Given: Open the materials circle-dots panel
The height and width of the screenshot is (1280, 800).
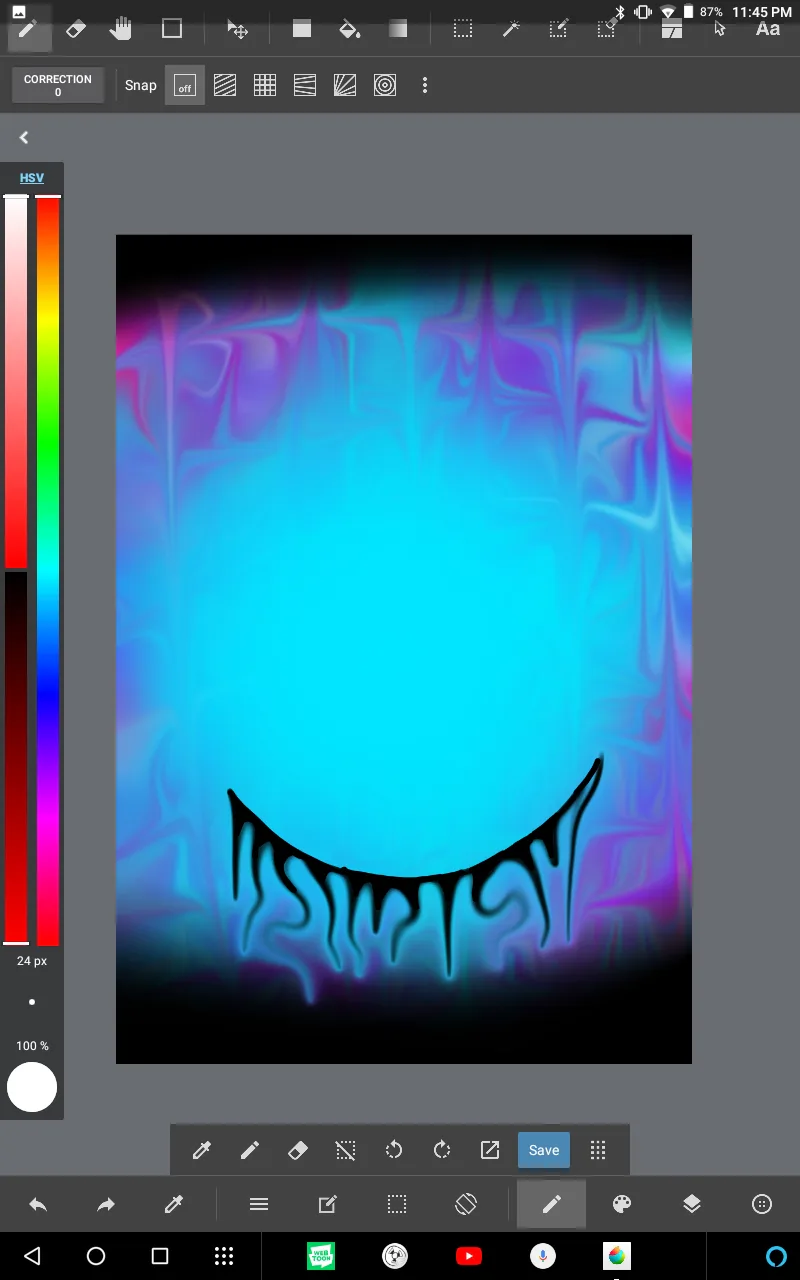Looking at the screenshot, I should tap(762, 1205).
